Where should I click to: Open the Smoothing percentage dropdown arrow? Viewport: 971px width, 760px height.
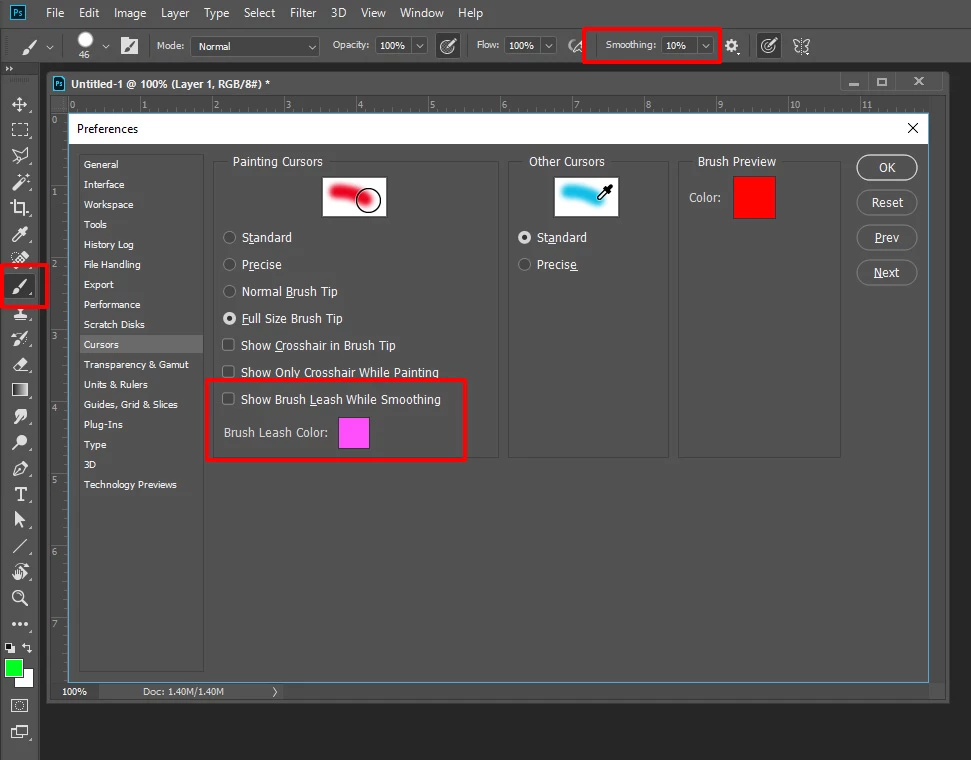point(705,45)
